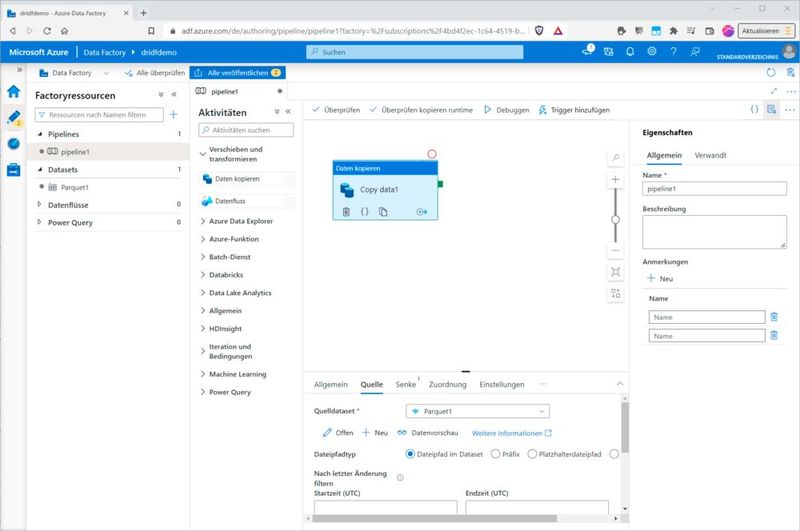Viewport: 800px width, 531px height.
Task: Zoom in on canvas with plus icon
Action: (x=616, y=180)
